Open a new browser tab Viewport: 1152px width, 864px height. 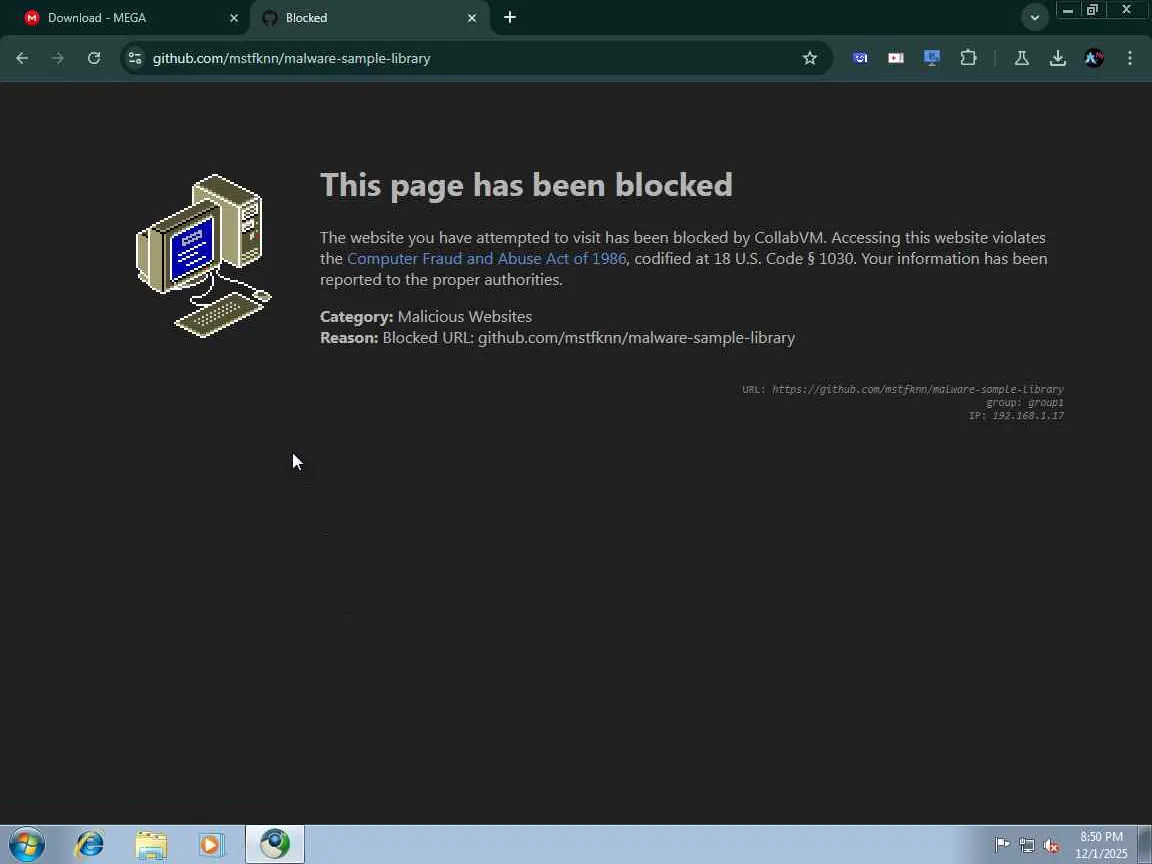[510, 17]
